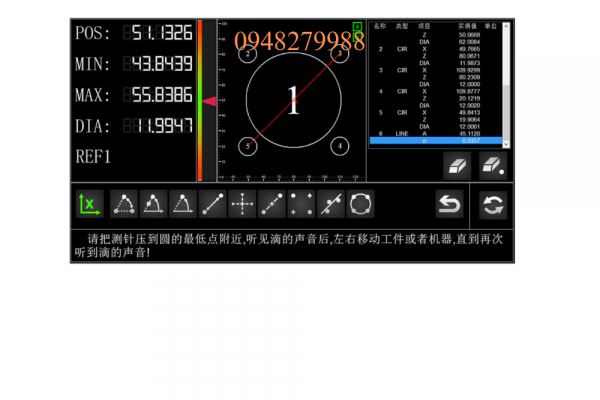
Task: Select the circle with four points tool
Action: coord(360,204)
